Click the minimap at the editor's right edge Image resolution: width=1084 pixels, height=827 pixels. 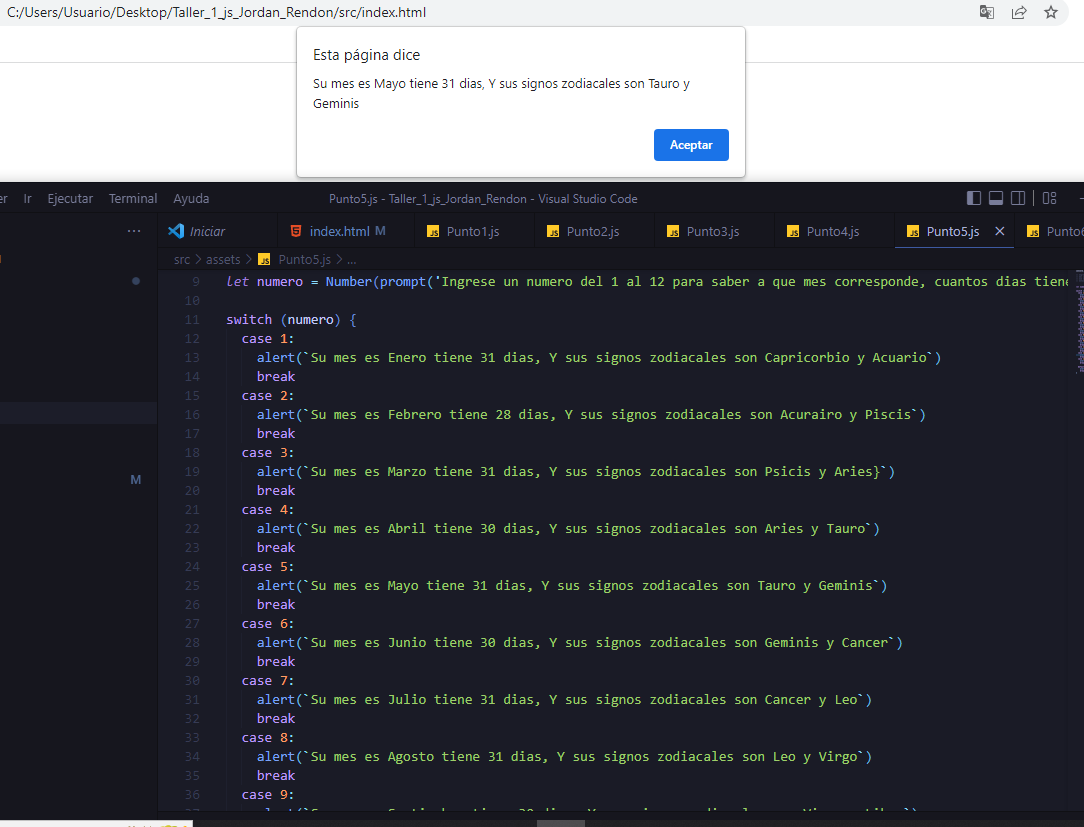(1079, 322)
